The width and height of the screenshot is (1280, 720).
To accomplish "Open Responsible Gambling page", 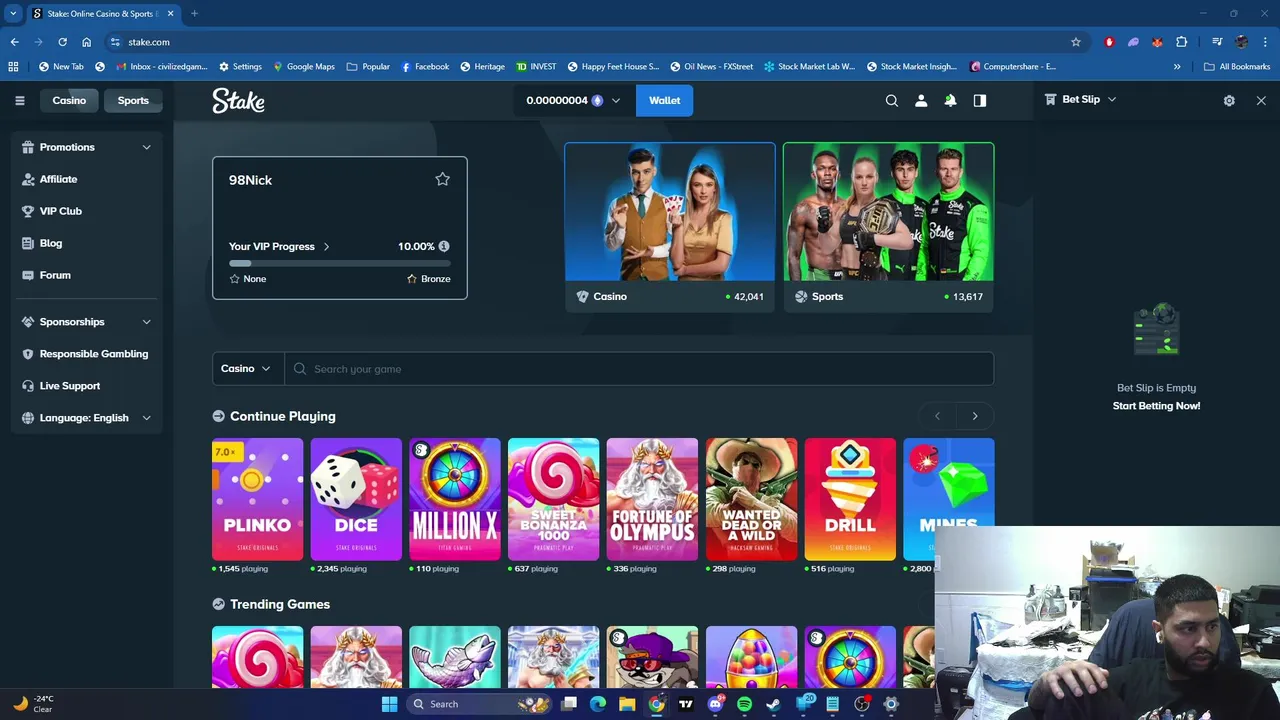I will pyautogui.click(x=87, y=354).
